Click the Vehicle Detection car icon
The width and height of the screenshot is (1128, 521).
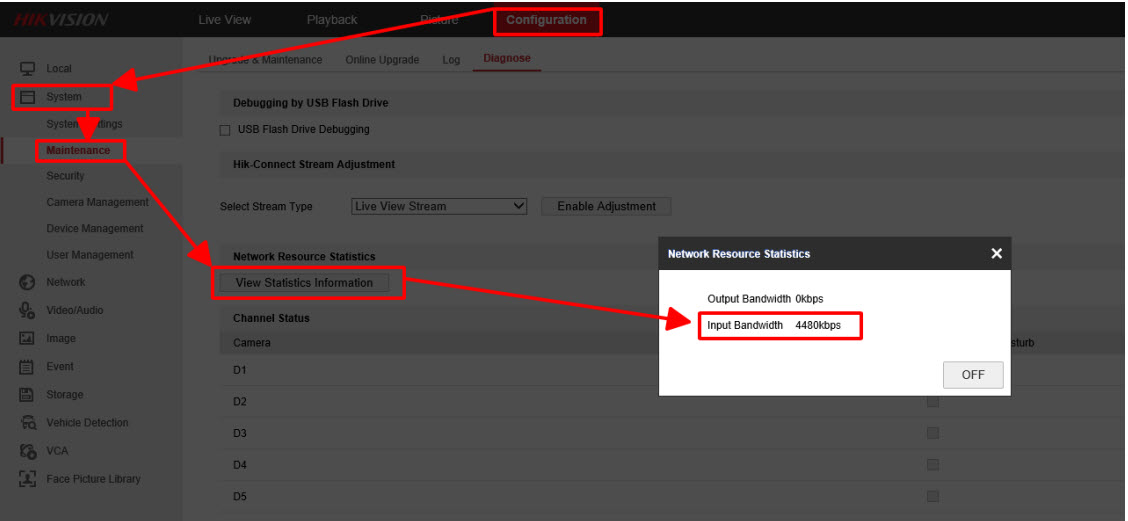point(28,423)
